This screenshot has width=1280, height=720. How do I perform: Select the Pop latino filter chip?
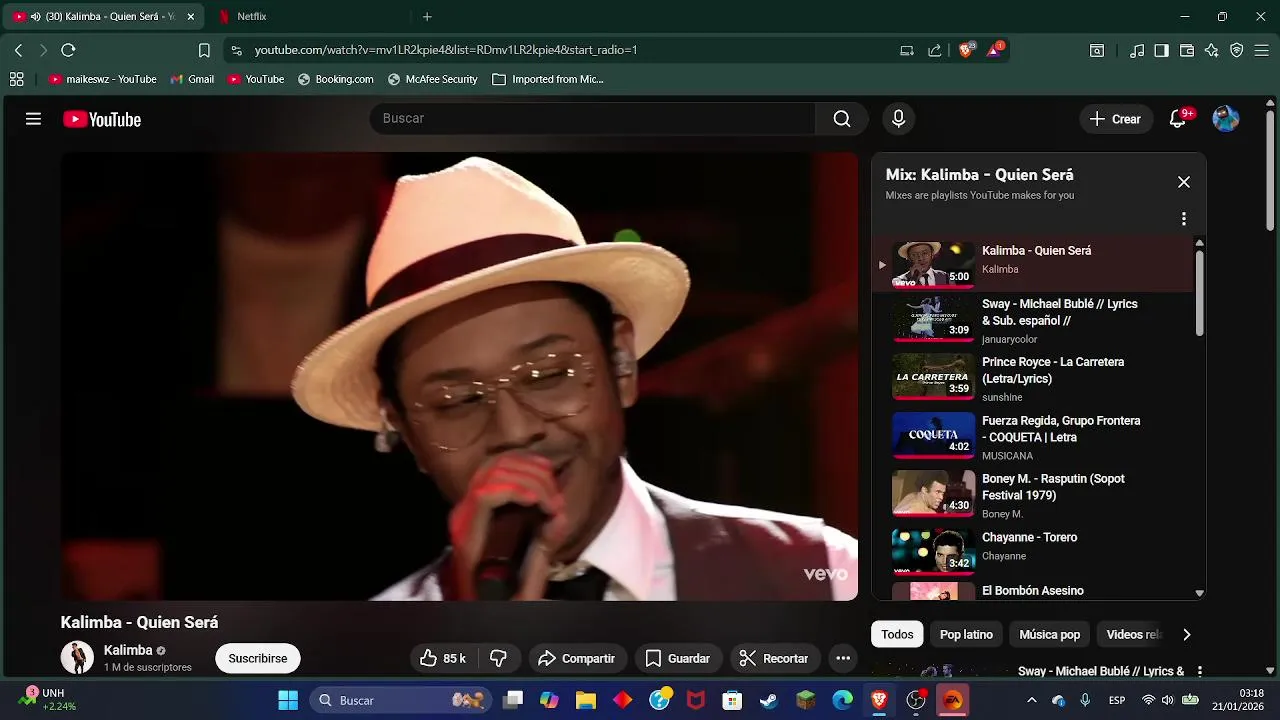coord(966,634)
